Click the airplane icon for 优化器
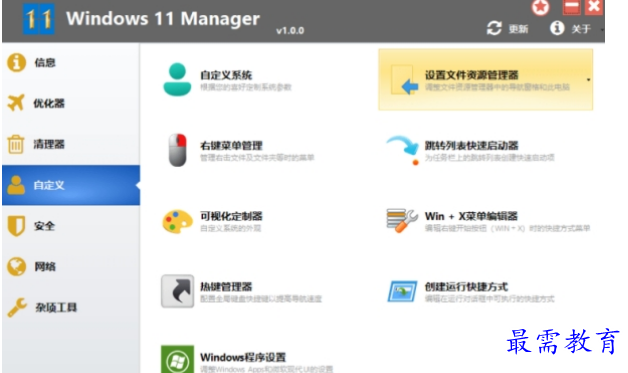The image size is (628, 373). coord(16,103)
